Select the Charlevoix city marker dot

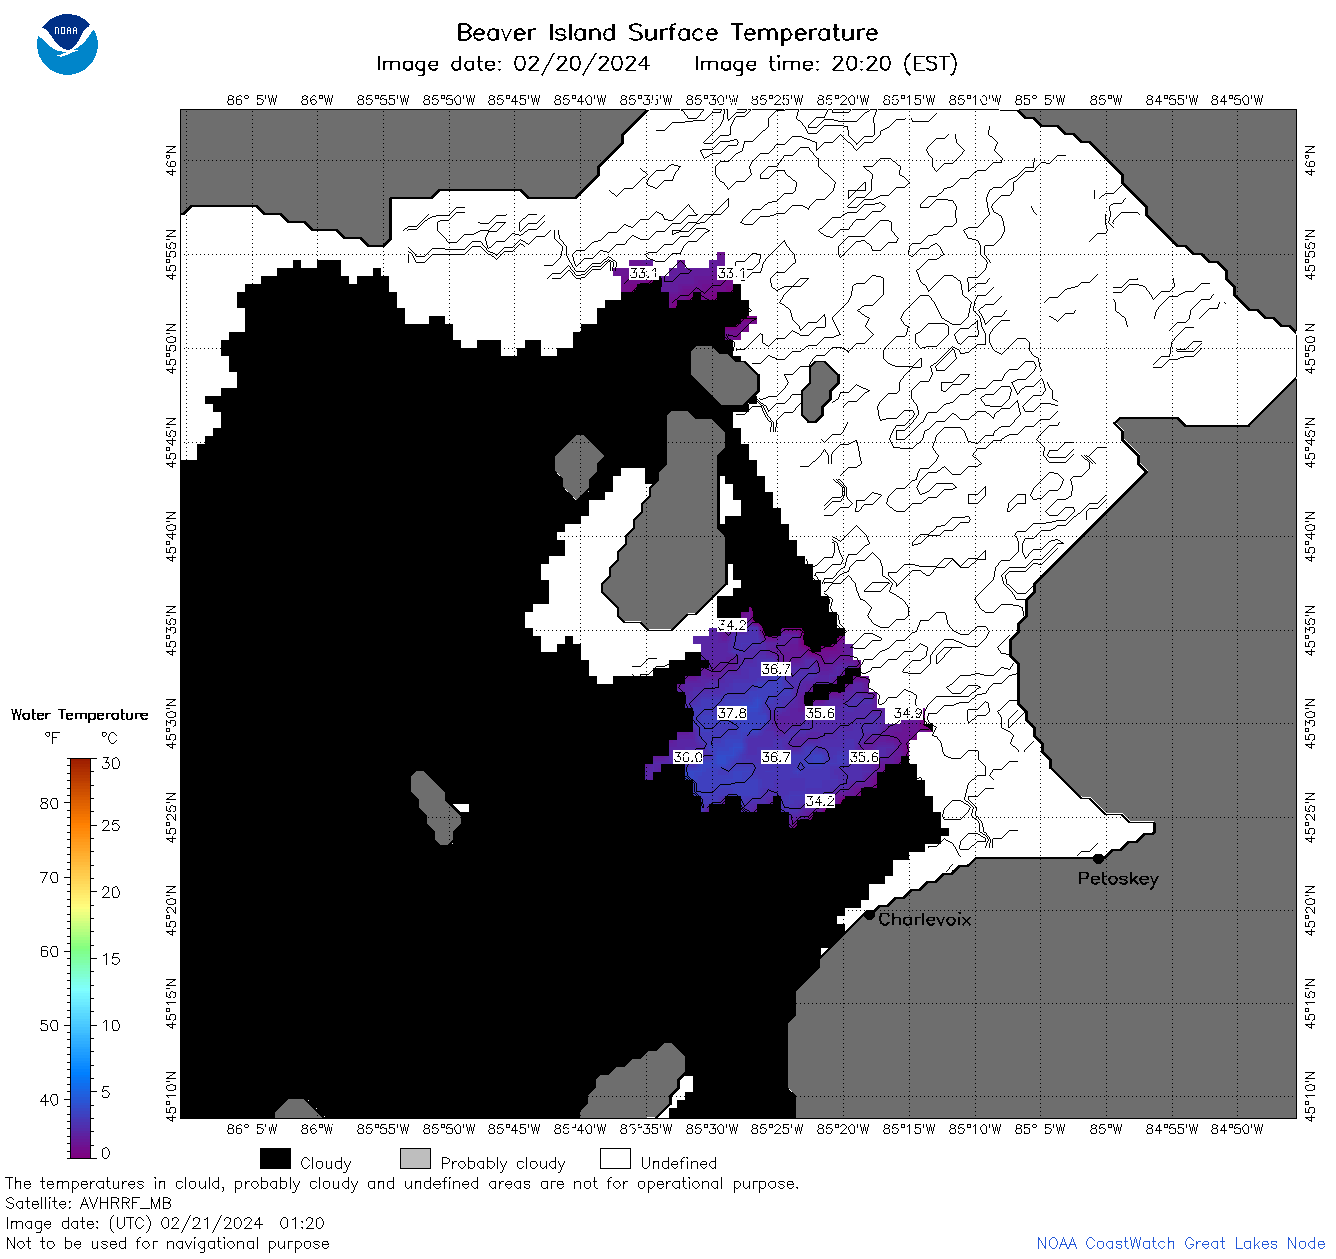(x=870, y=915)
